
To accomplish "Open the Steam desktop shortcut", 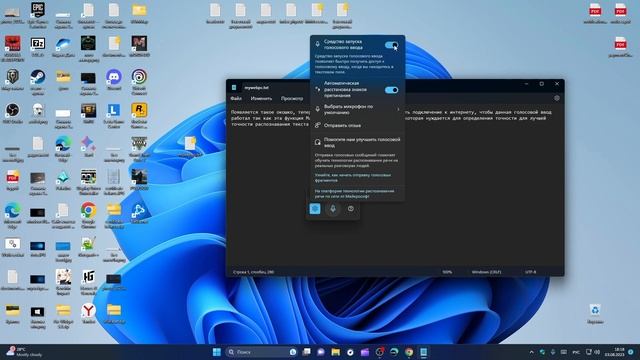I will [38, 82].
